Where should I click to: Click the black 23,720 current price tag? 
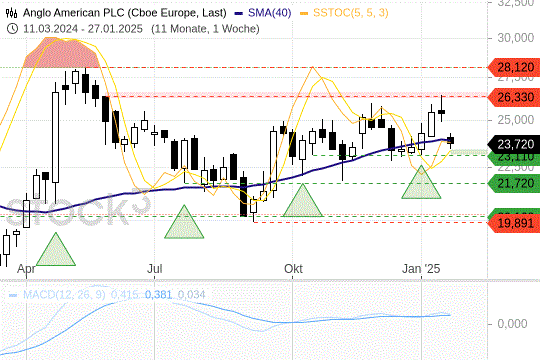pyautogui.click(x=514, y=144)
